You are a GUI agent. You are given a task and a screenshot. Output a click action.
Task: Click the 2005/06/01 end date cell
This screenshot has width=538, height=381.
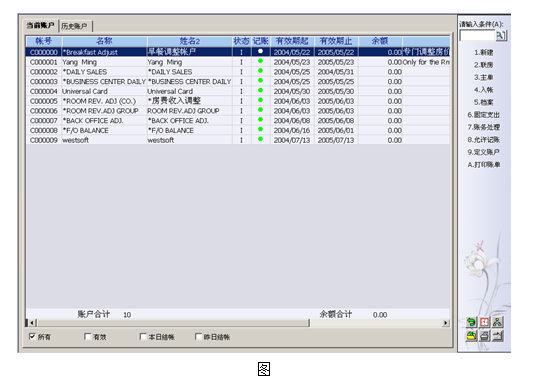[336, 130]
